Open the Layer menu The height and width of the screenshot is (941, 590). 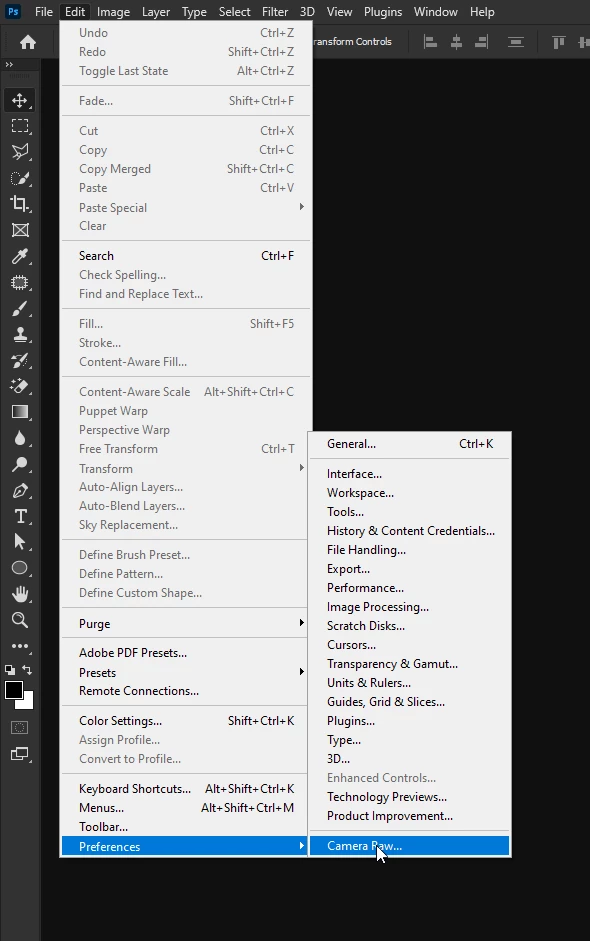(156, 12)
